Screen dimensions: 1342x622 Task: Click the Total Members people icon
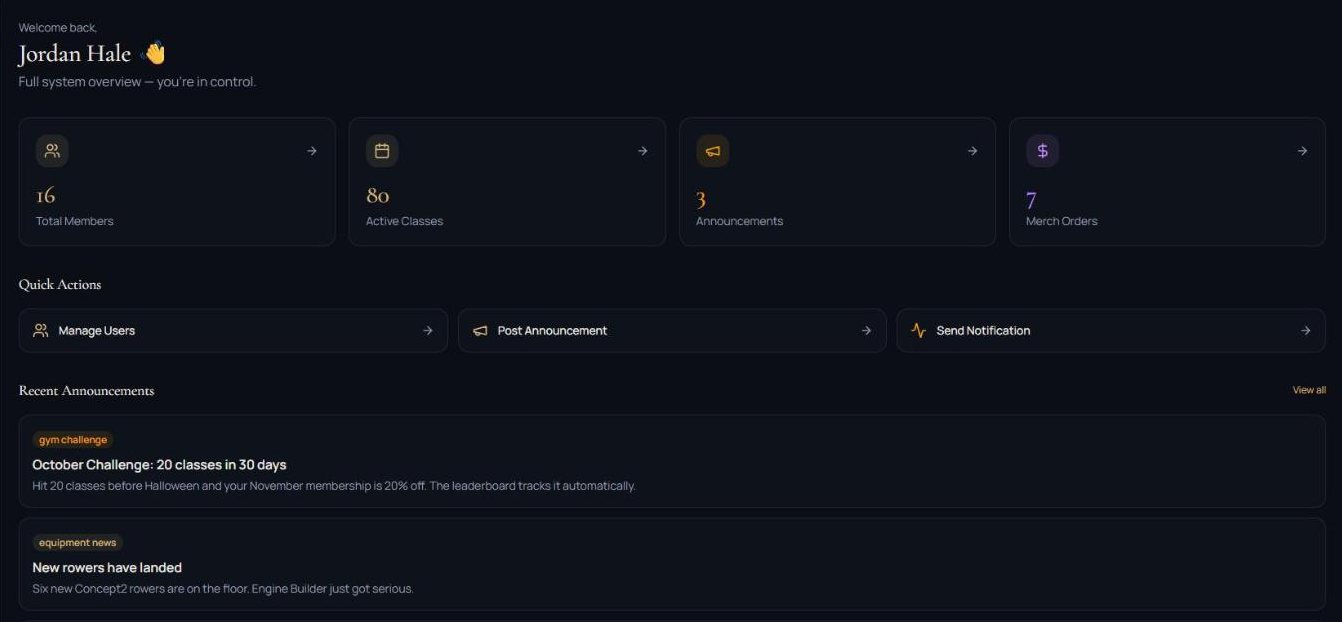52,151
